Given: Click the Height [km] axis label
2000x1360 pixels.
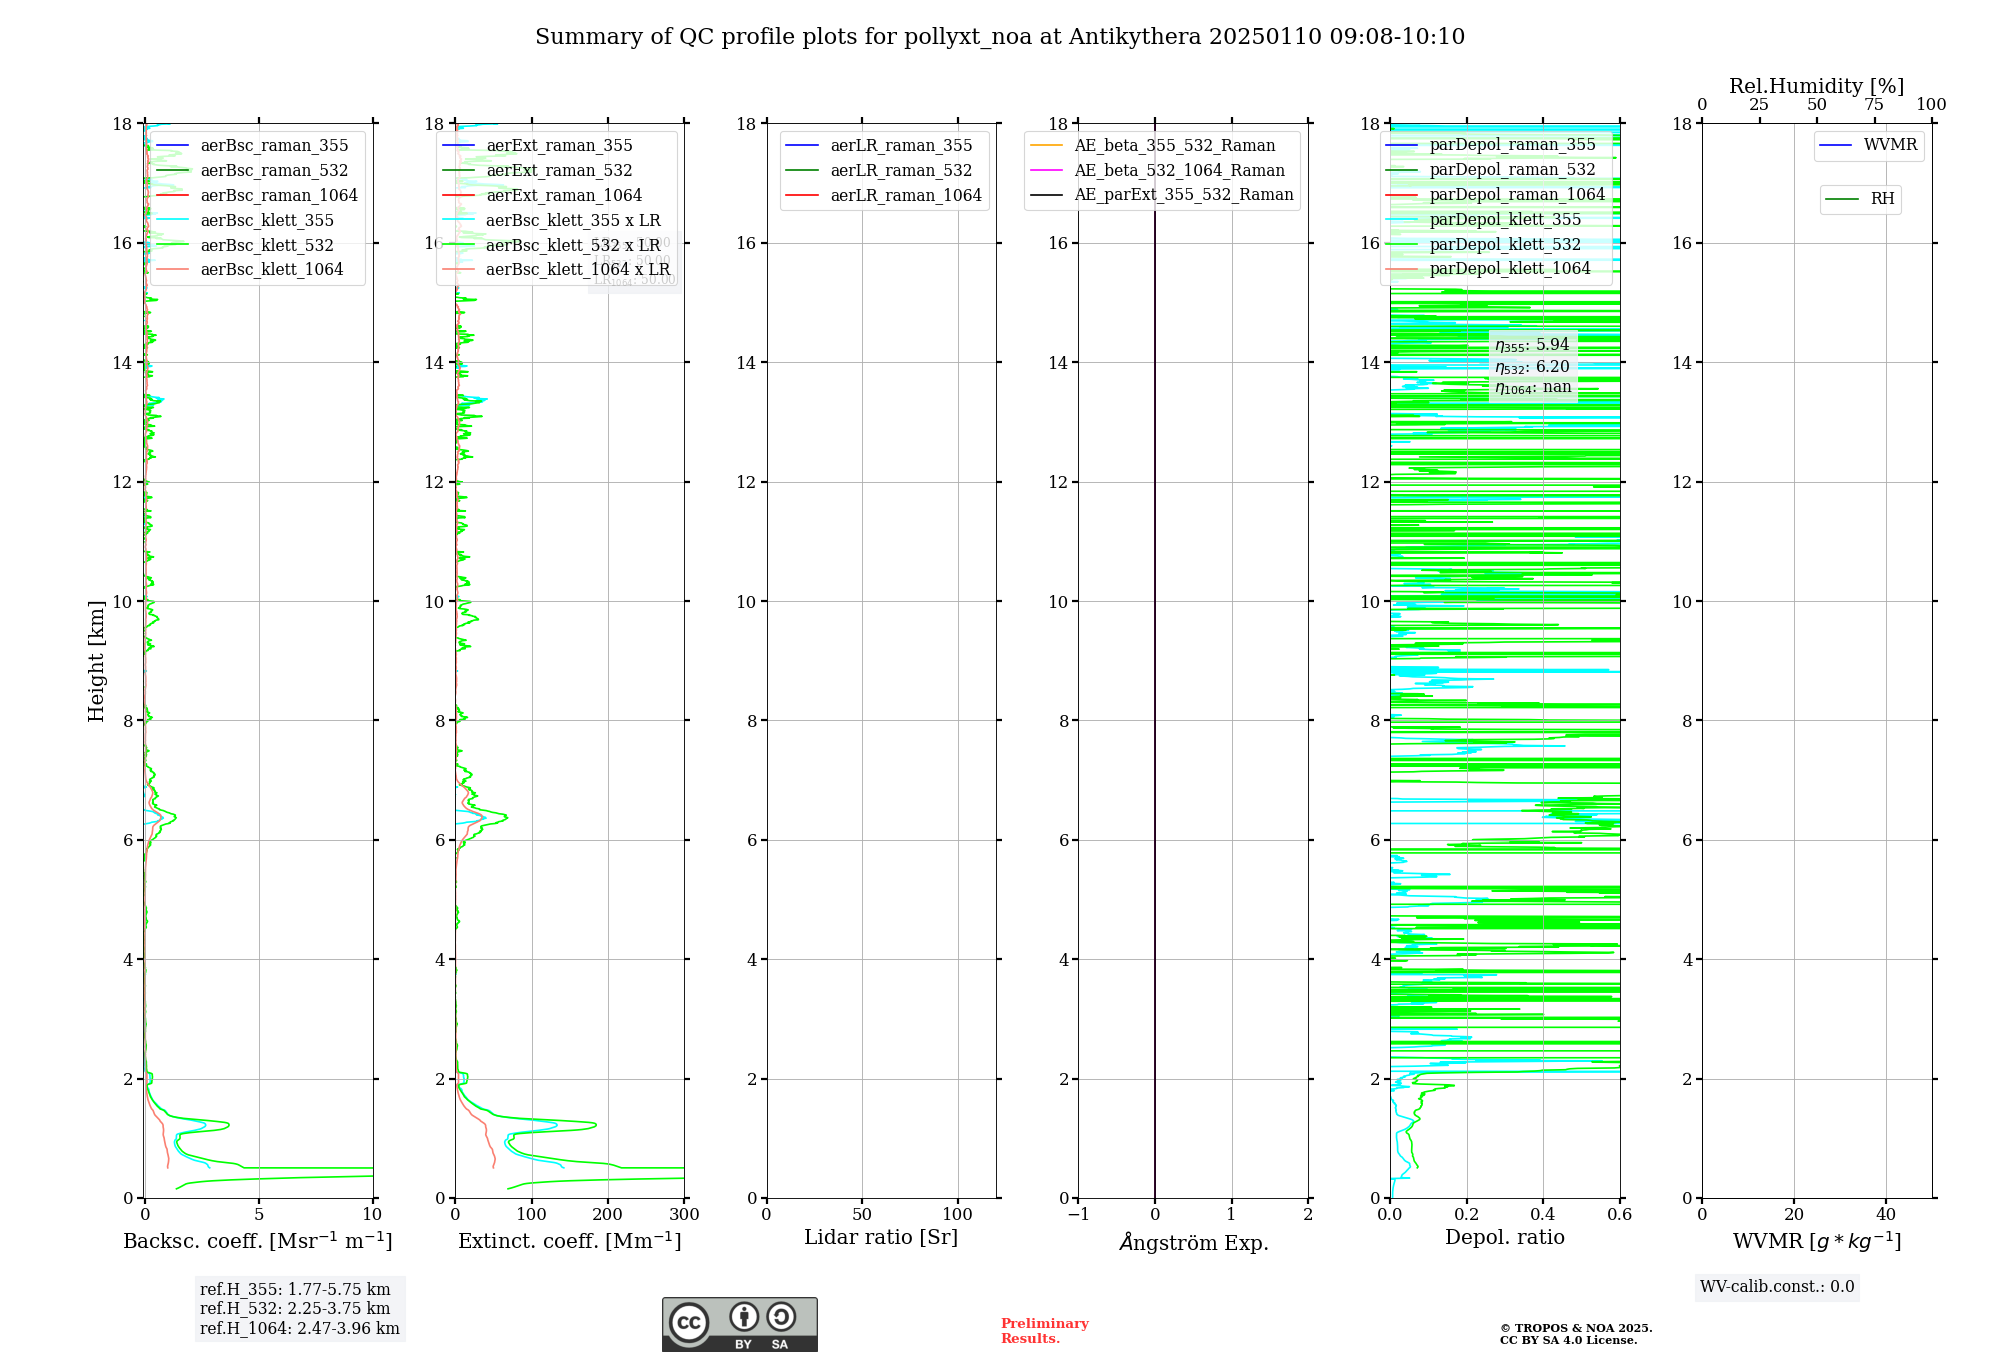Looking at the screenshot, I should click(96, 661).
